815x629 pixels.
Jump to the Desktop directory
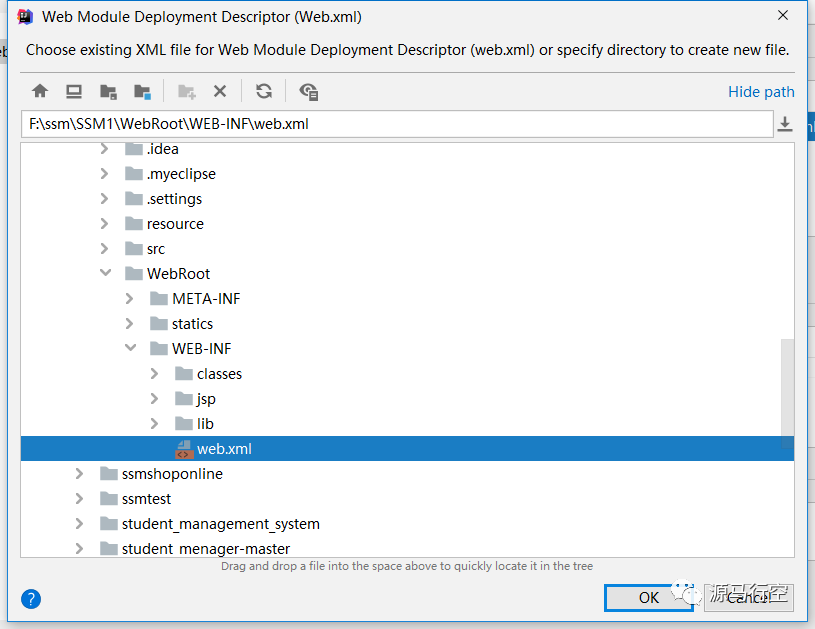pos(74,91)
